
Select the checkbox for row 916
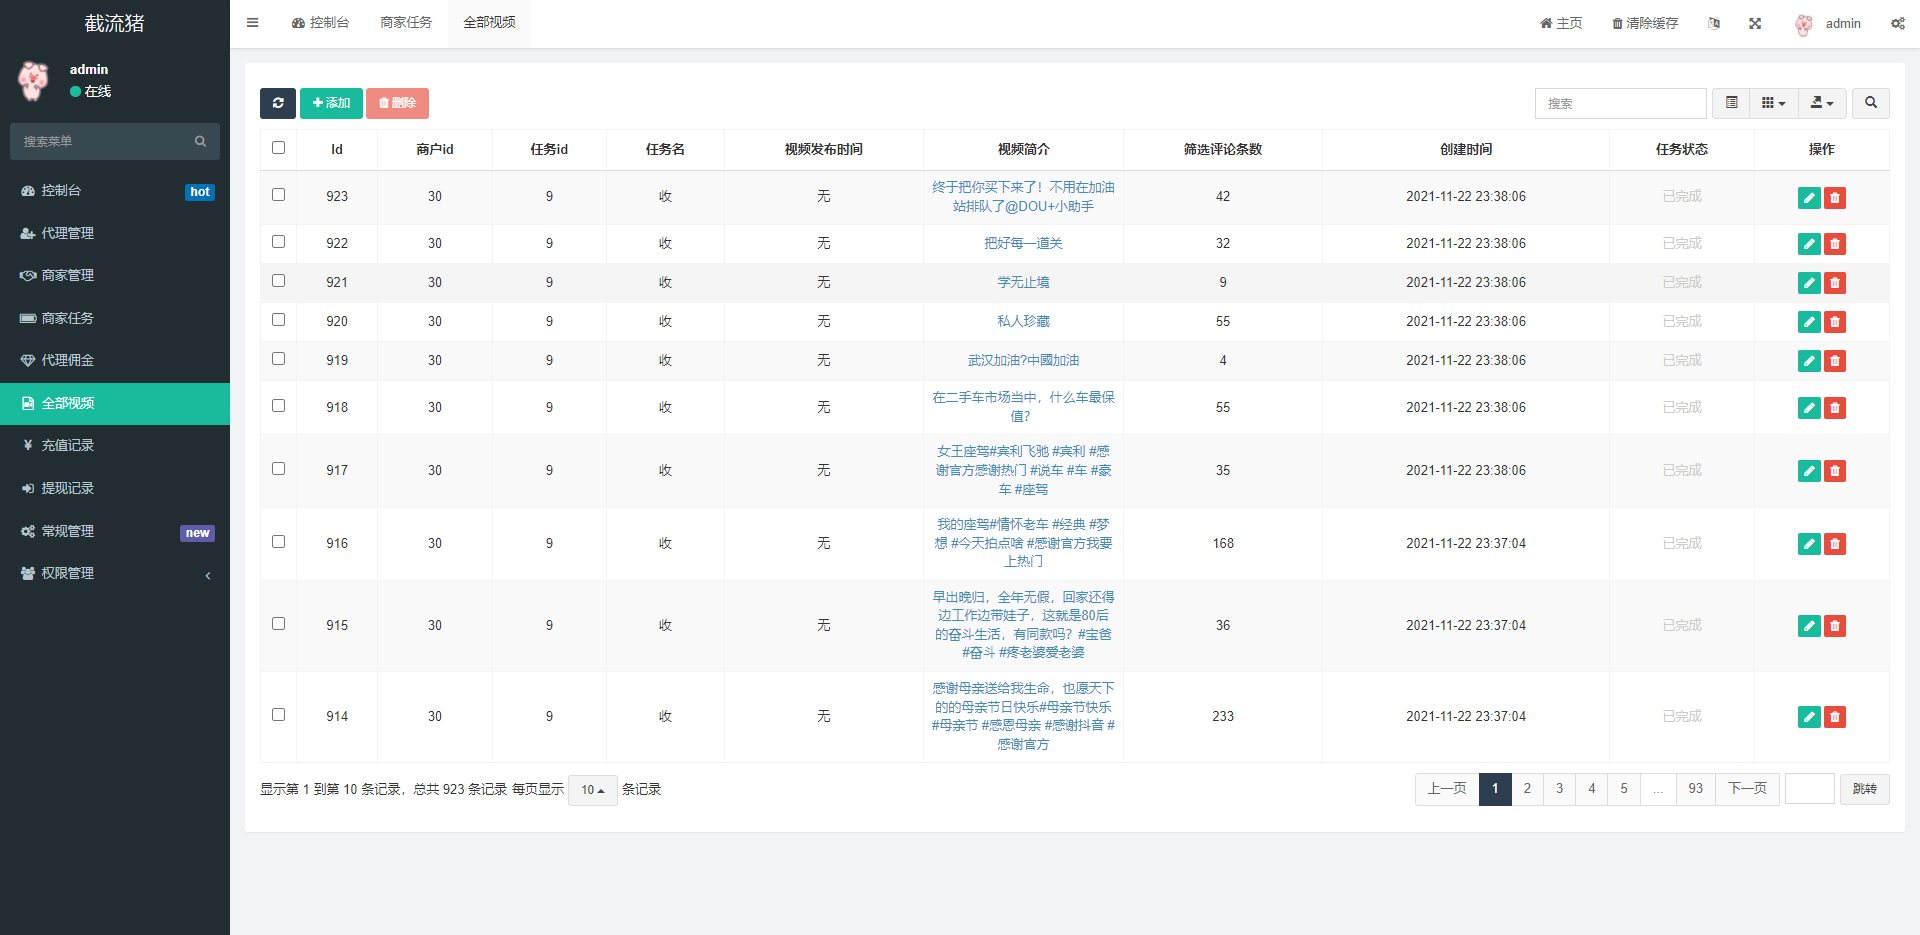pyautogui.click(x=279, y=542)
